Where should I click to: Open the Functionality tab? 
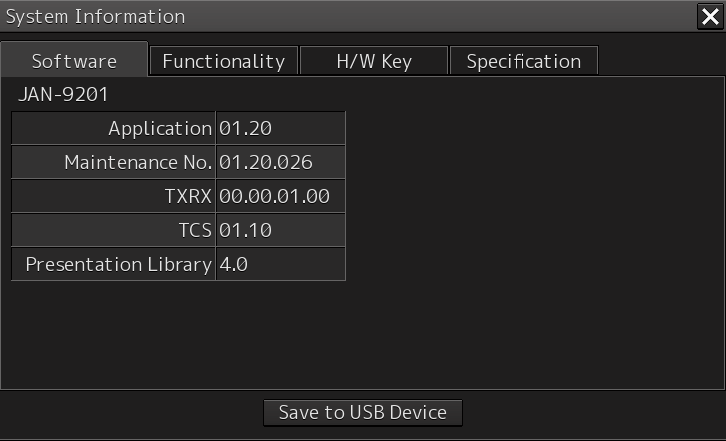[223, 61]
